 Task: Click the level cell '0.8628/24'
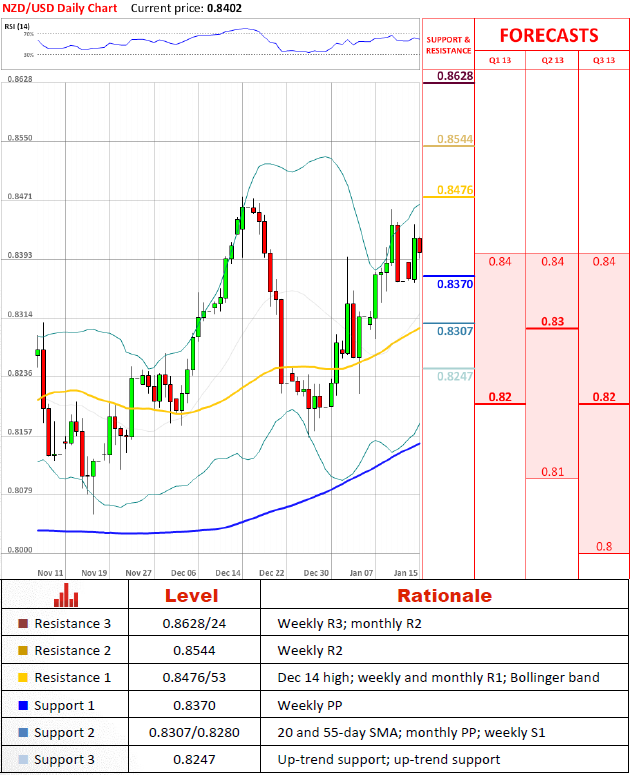coord(194,624)
